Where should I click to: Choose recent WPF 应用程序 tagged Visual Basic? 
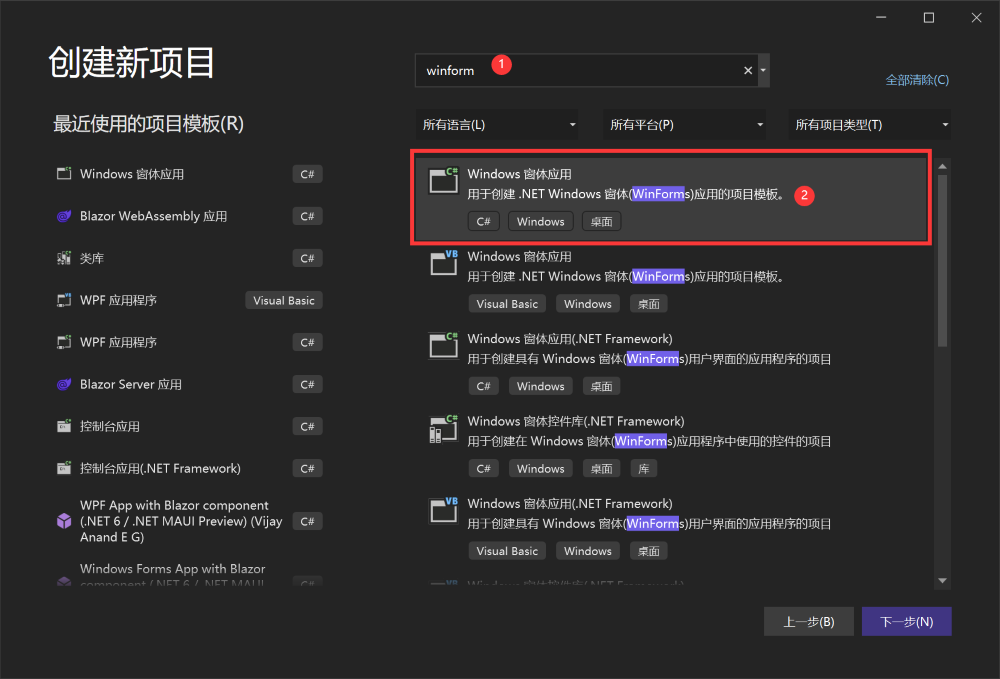(189, 300)
